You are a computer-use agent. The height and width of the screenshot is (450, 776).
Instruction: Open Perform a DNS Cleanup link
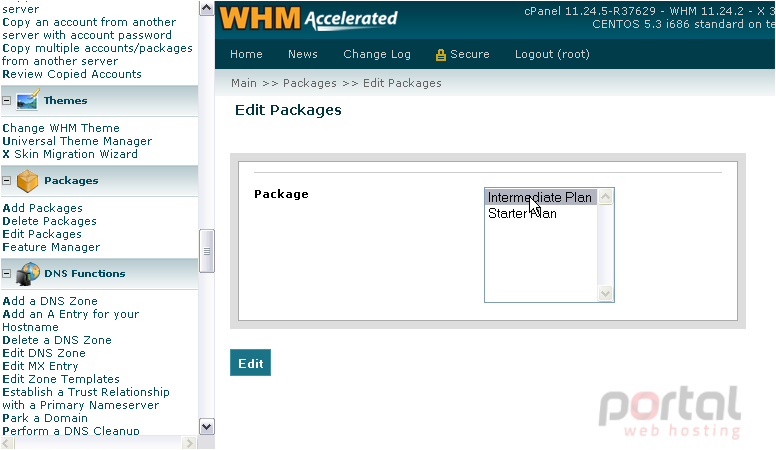[x=71, y=431]
